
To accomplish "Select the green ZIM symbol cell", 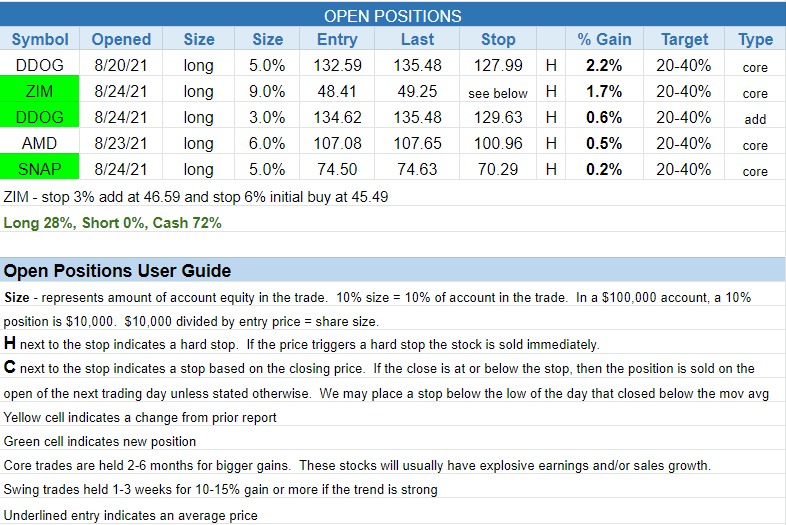I will (40, 91).
